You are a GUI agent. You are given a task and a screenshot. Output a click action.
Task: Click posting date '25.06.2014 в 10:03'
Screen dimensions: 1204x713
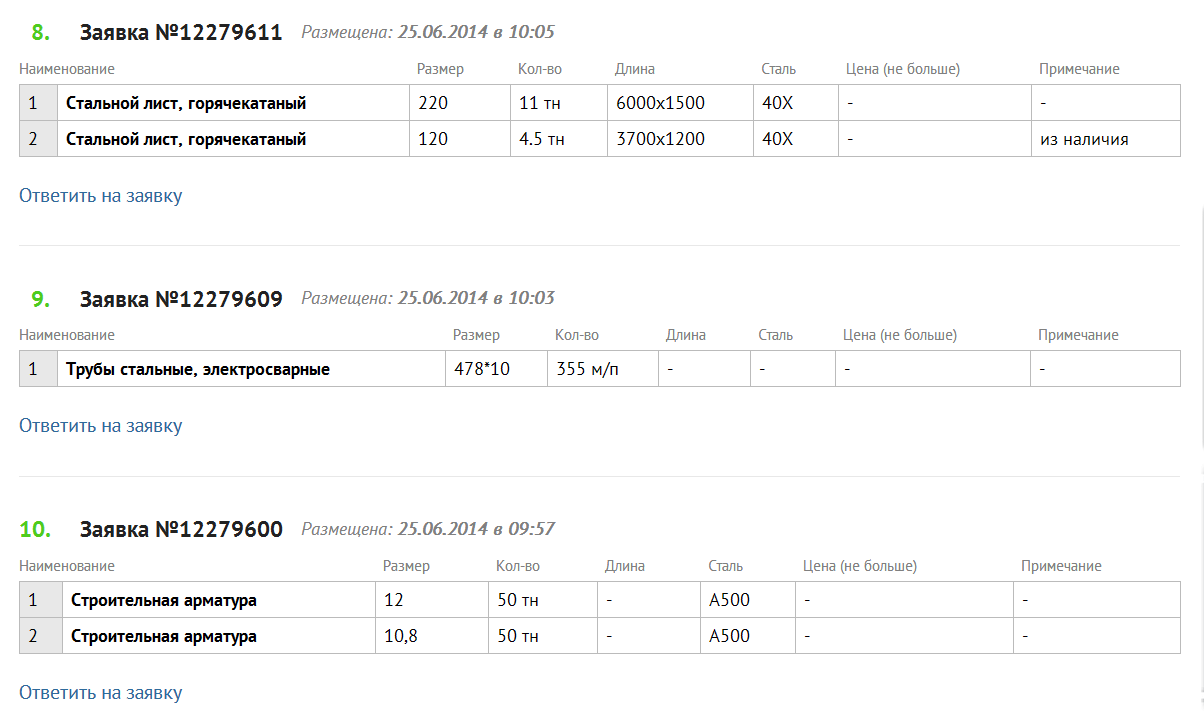476,298
